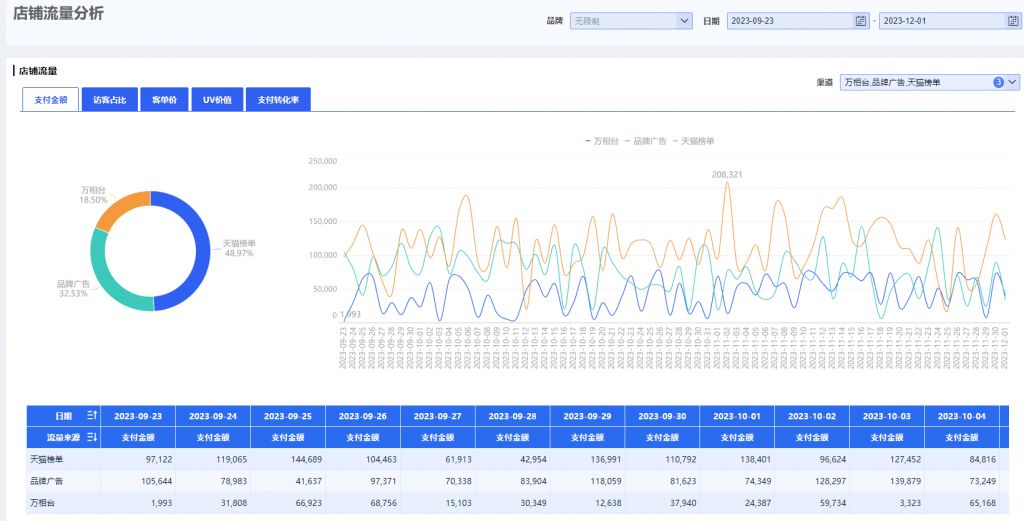Viewport: 1024px width, 521px height.
Task: Click the teal 品牌广告 donut segment
Action: click(106, 277)
